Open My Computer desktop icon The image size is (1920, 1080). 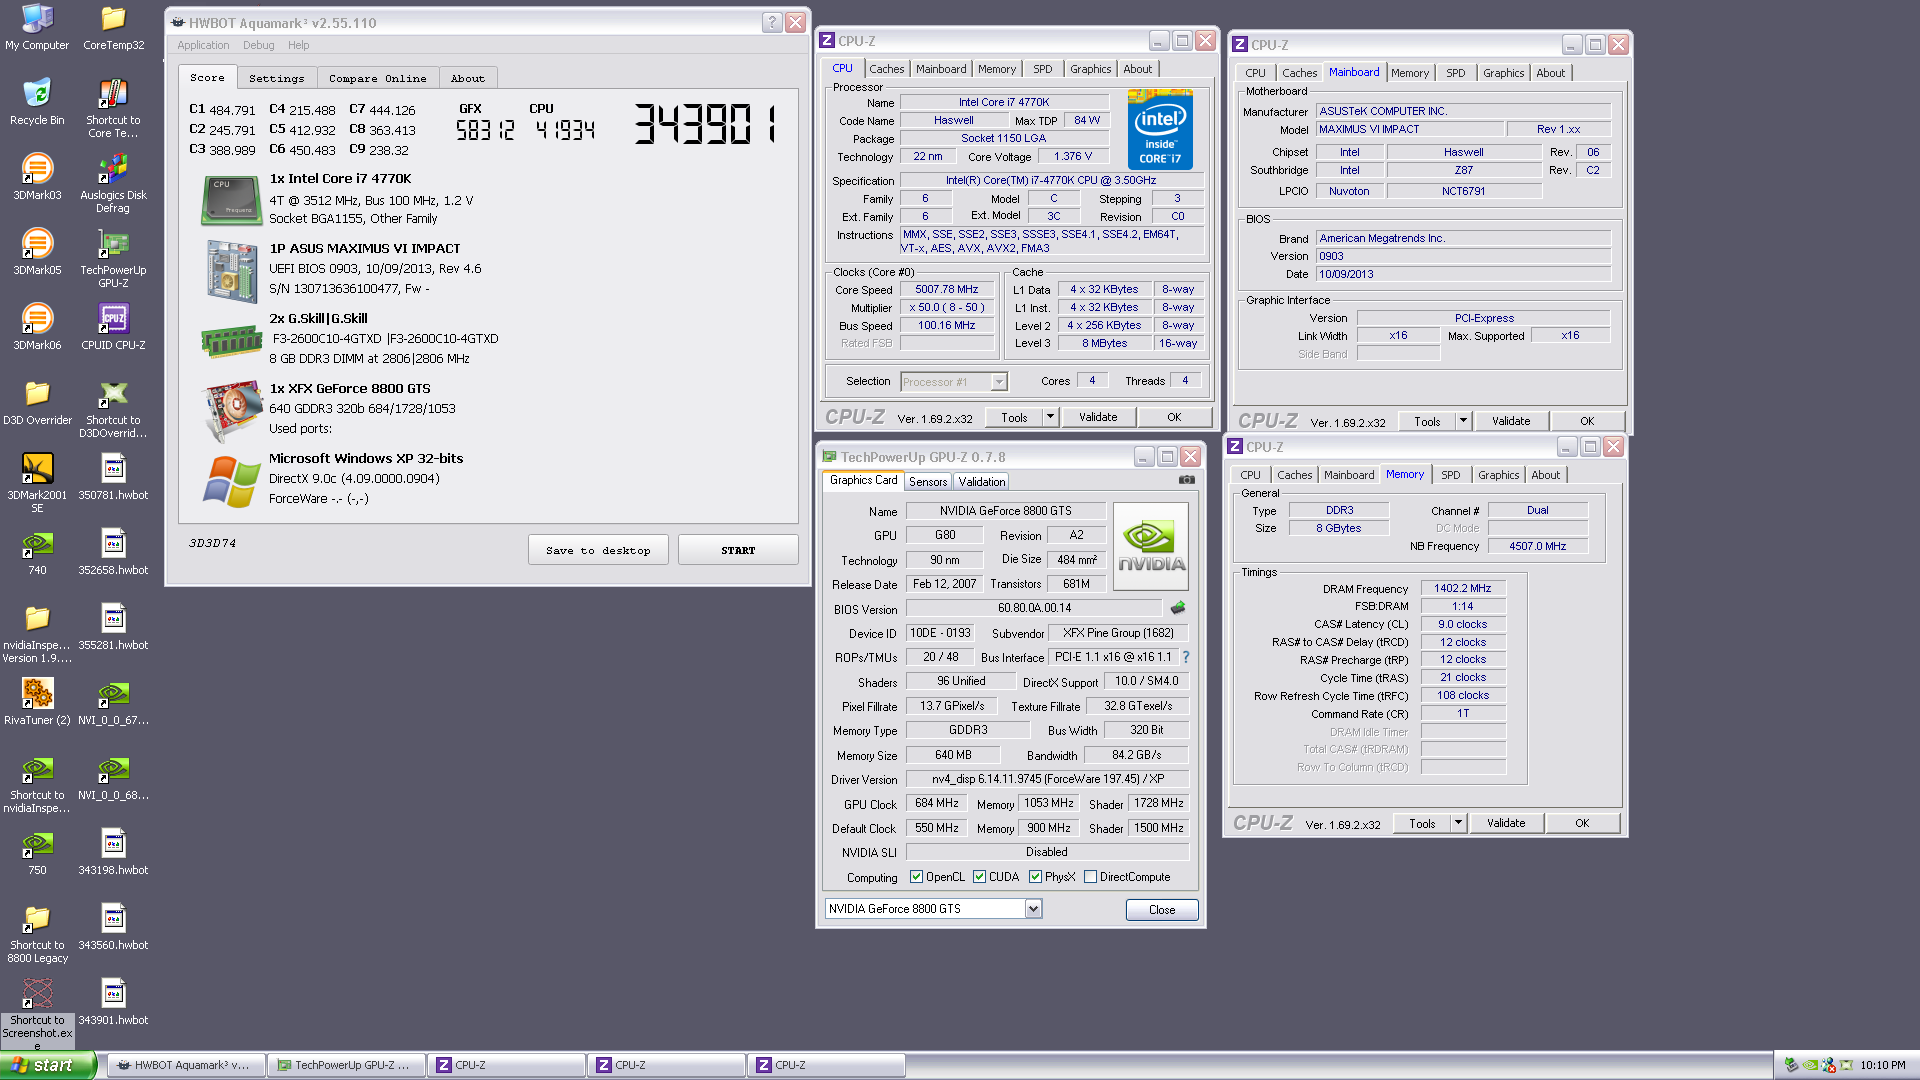(37, 27)
